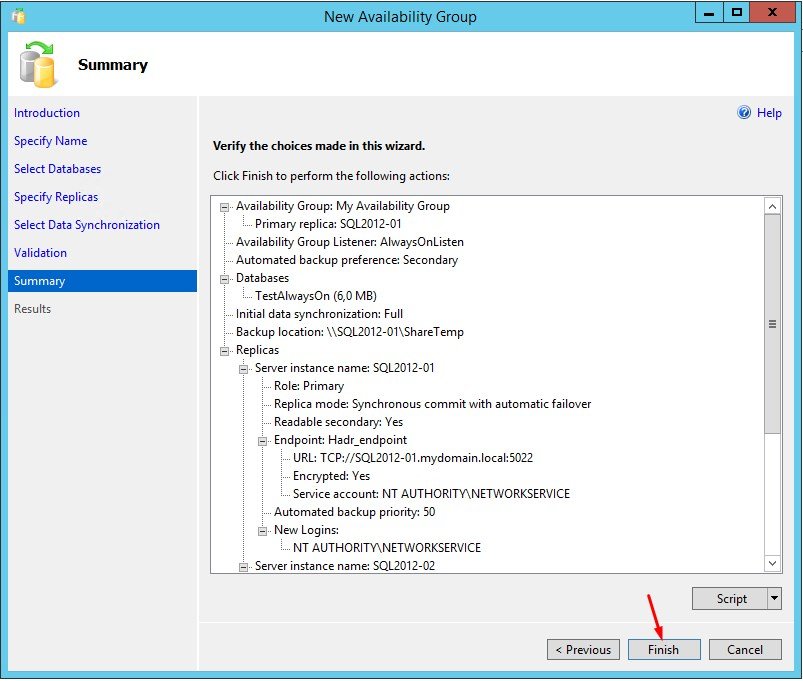
Task: Collapse the Replicas tree node
Action: pos(225,350)
